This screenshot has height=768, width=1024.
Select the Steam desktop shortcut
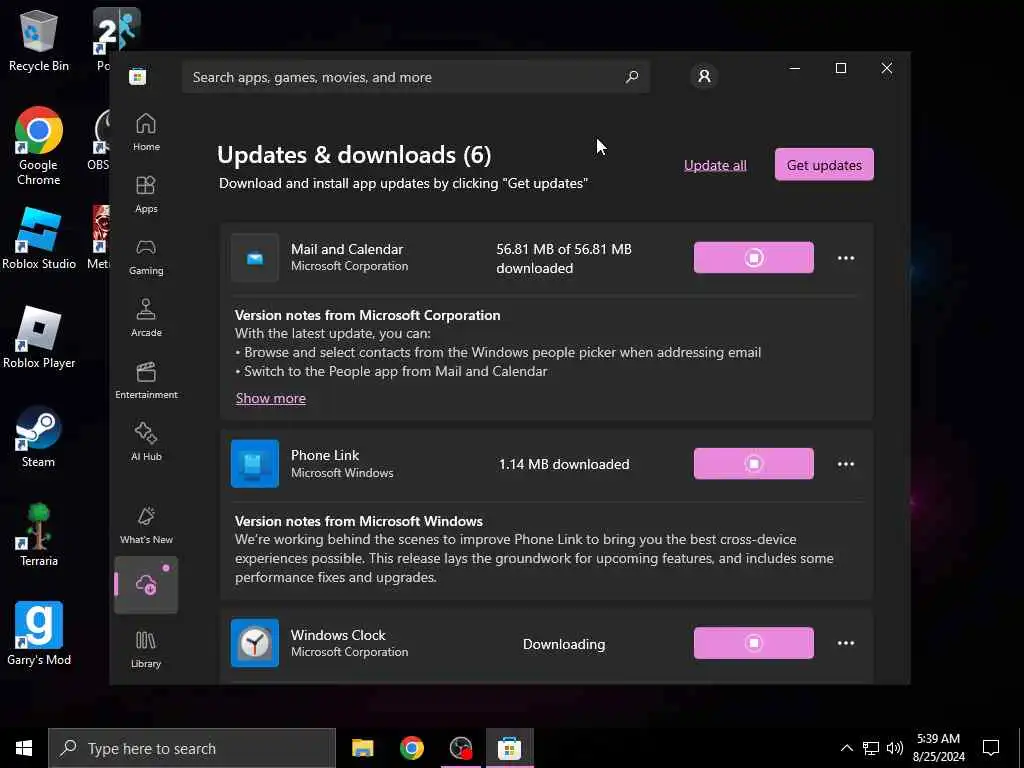pyautogui.click(x=39, y=437)
